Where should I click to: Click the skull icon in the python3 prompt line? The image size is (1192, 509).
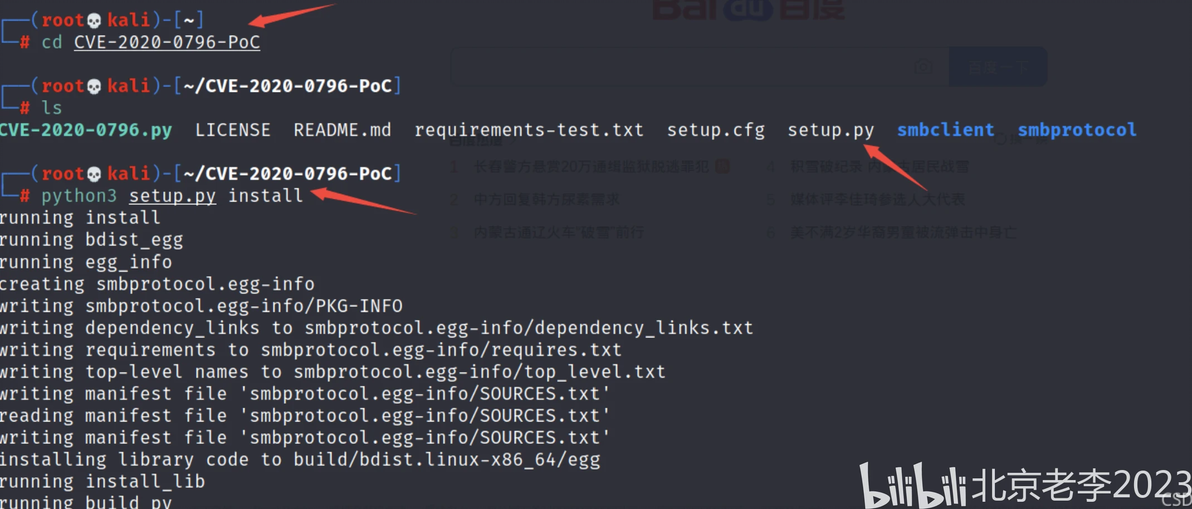tap(95, 174)
